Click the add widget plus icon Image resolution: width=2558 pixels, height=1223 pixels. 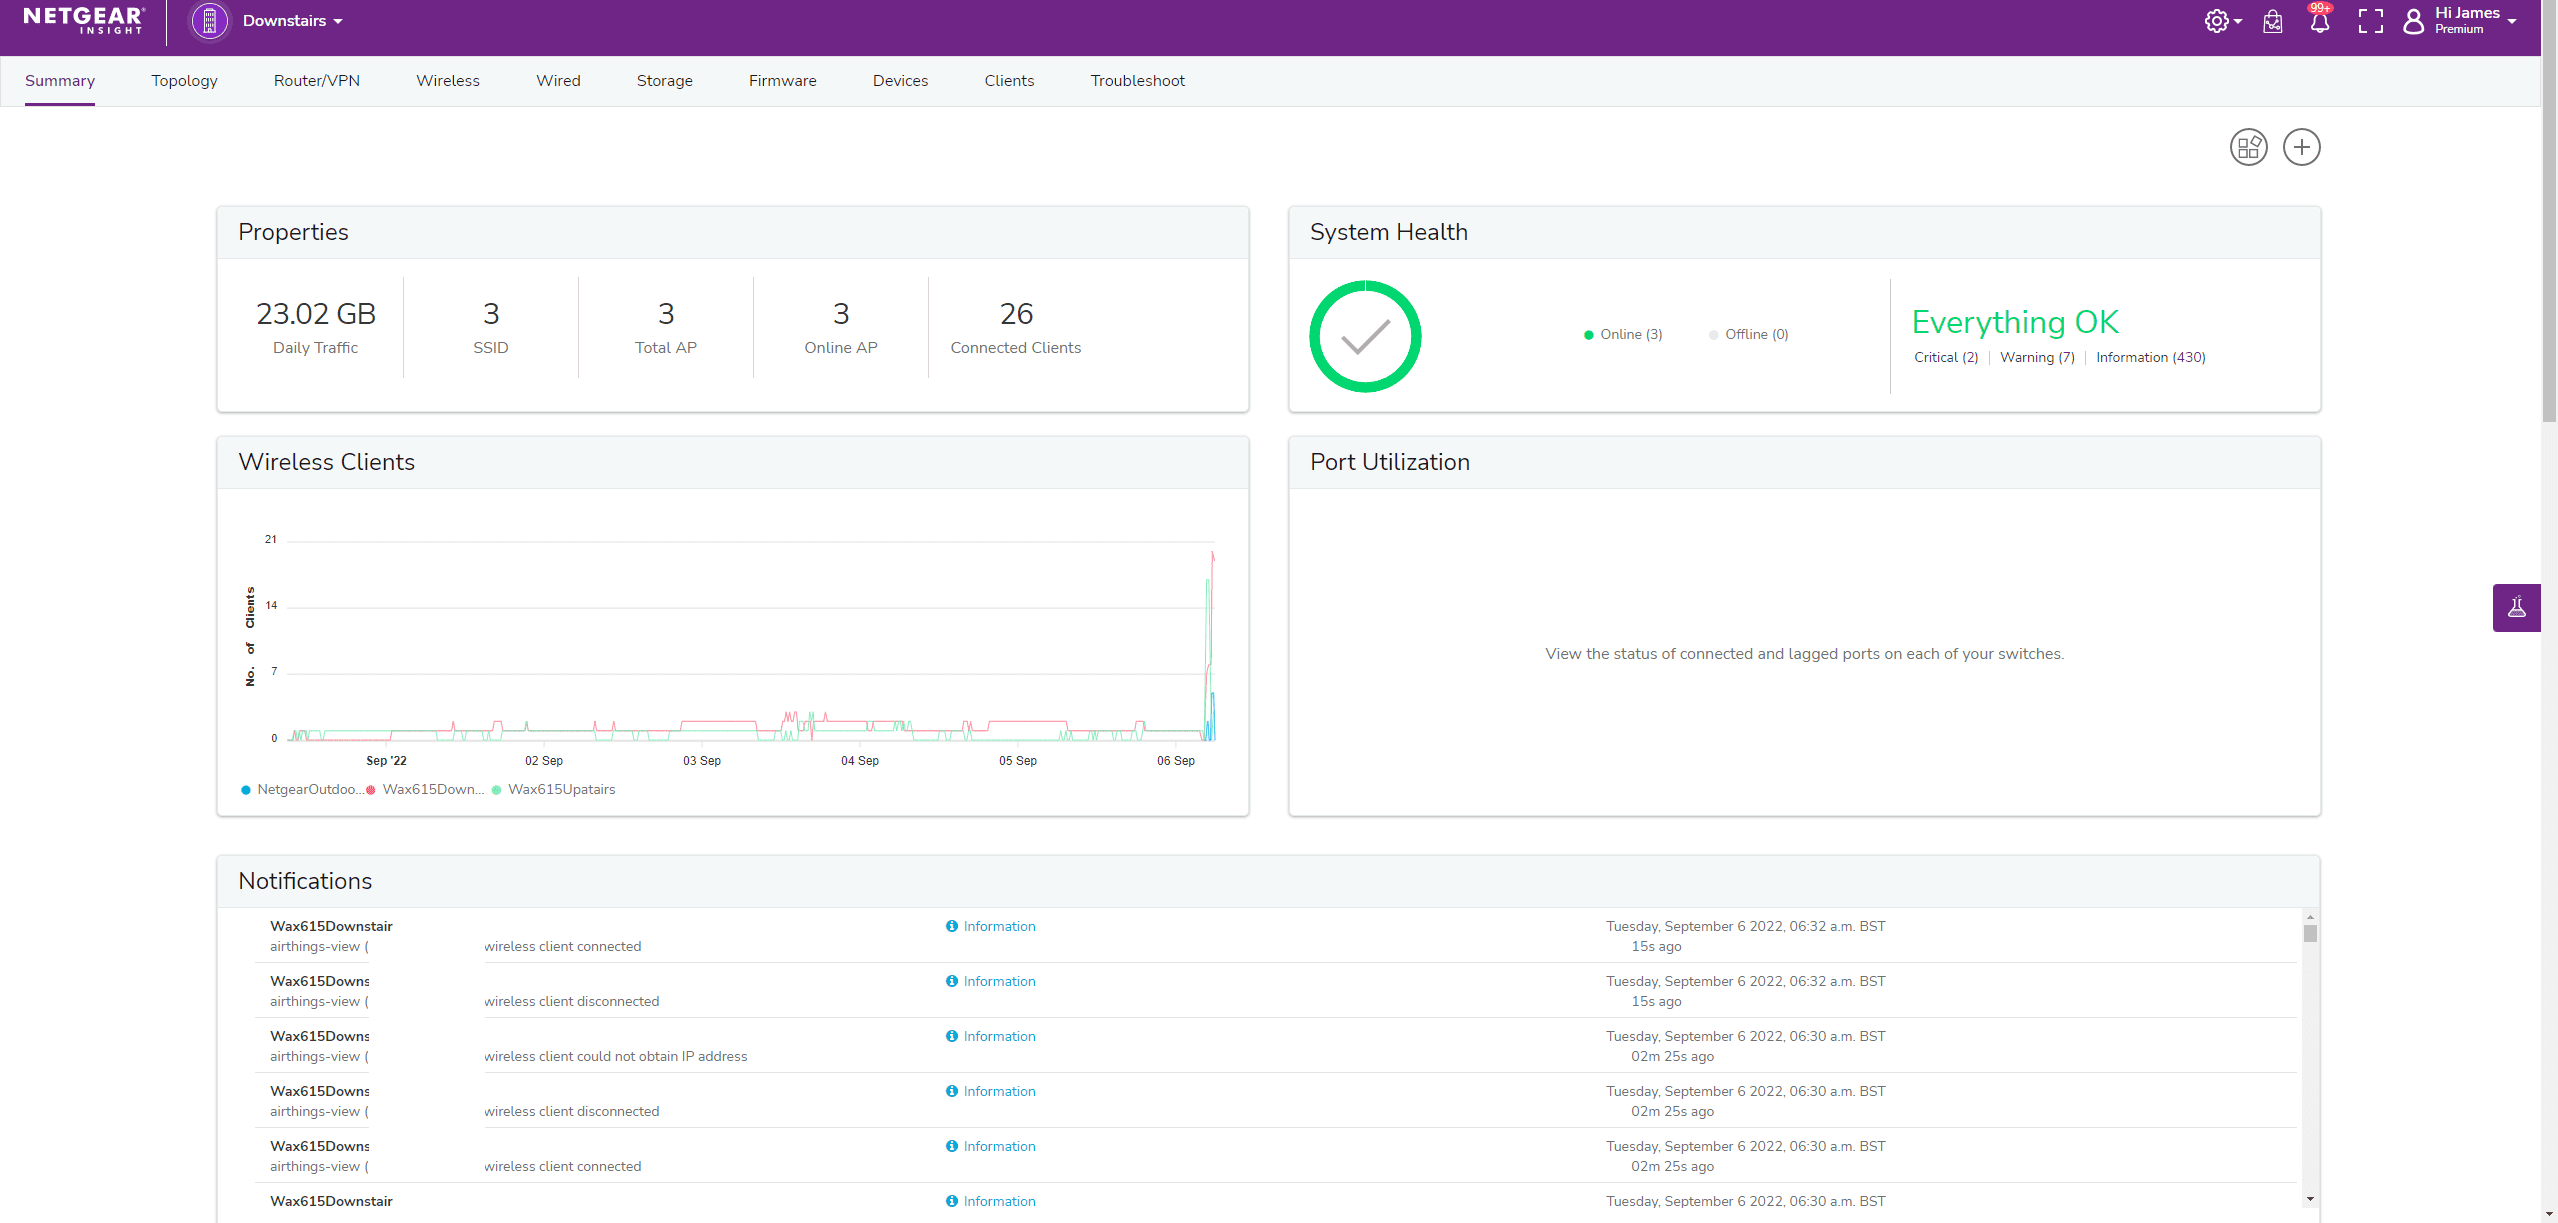coord(2301,148)
